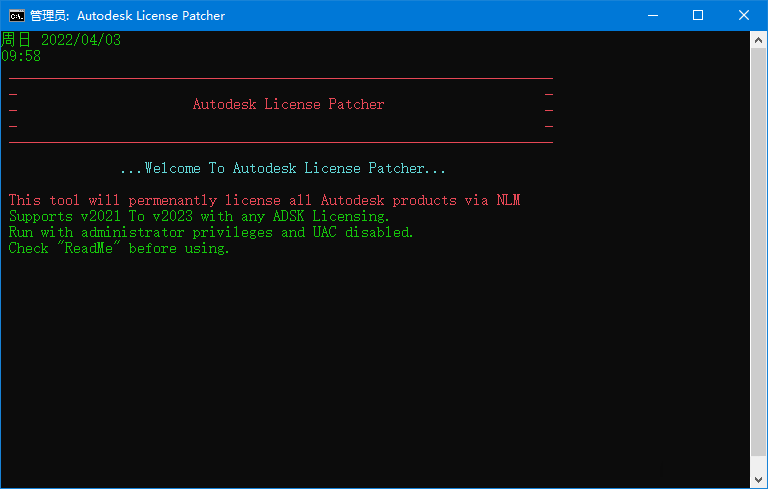Click the red Autodesk License Patcher banner heading
The width and height of the screenshot is (768, 489).
[288, 105]
